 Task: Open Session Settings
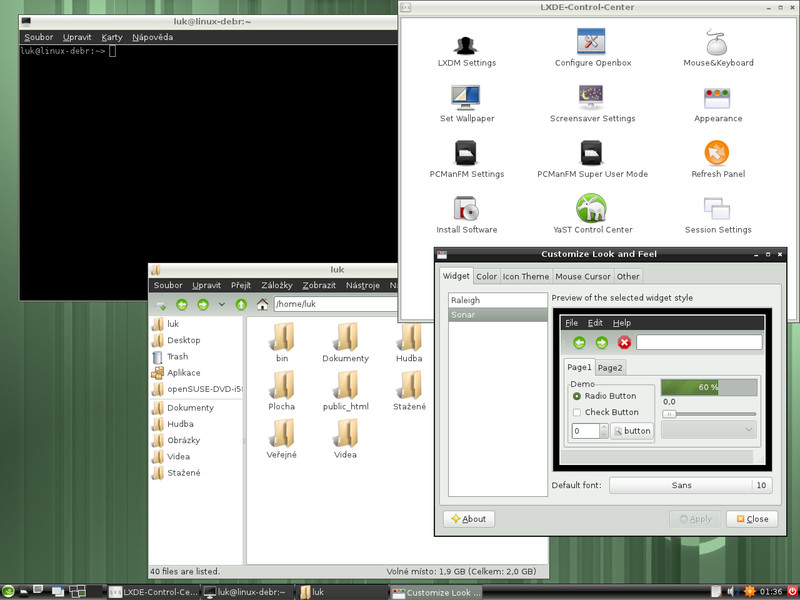coord(718,215)
